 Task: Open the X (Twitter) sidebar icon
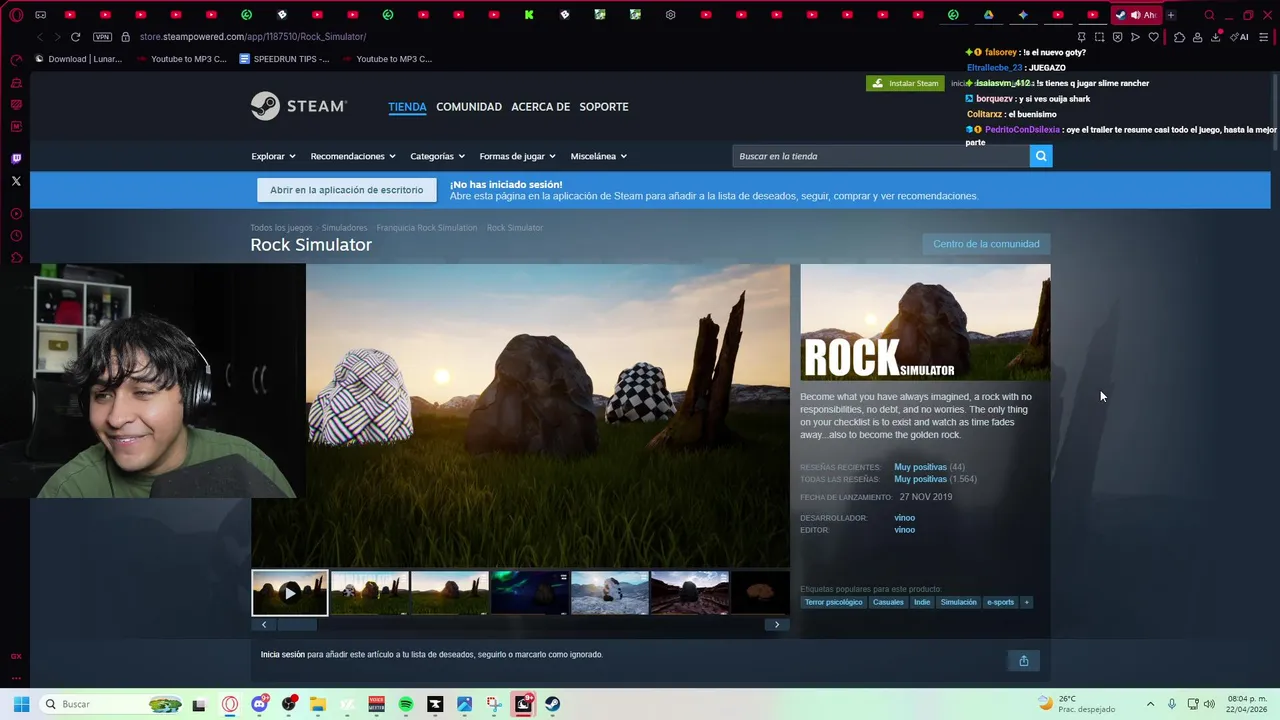point(16,181)
